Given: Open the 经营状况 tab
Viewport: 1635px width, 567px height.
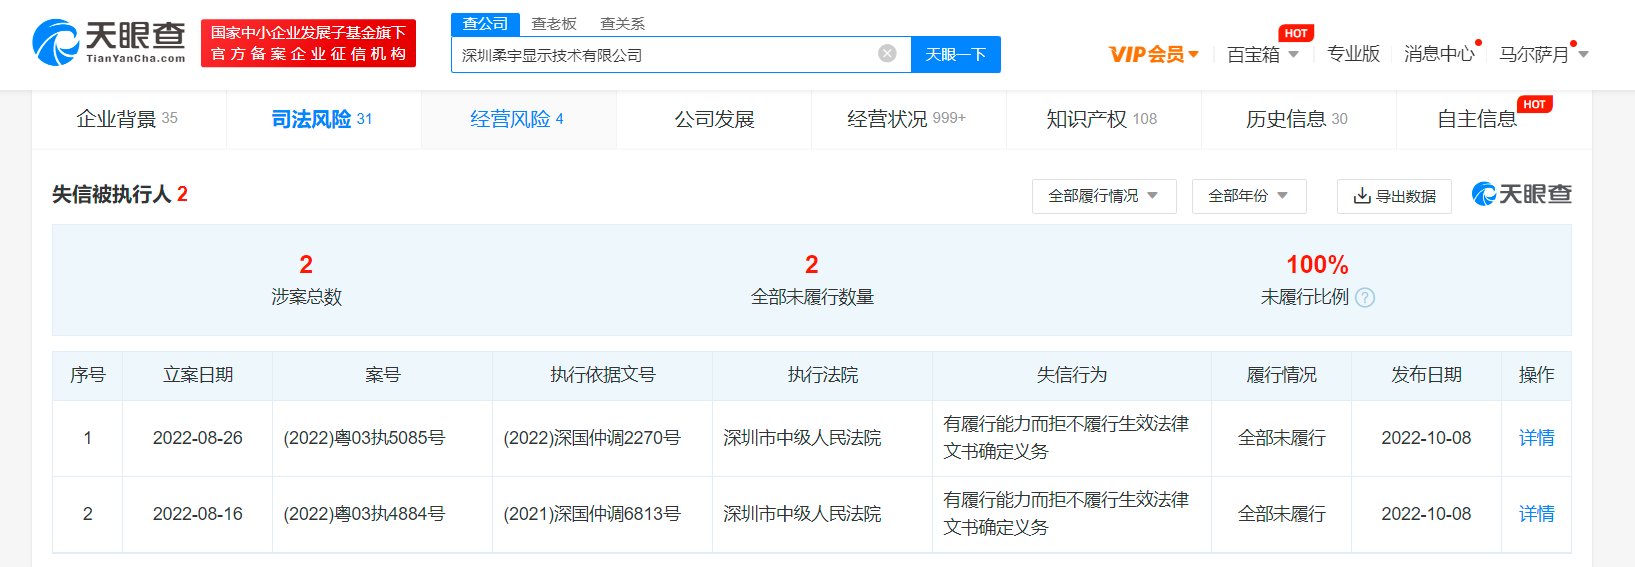Looking at the screenshot, I should 908,119.
